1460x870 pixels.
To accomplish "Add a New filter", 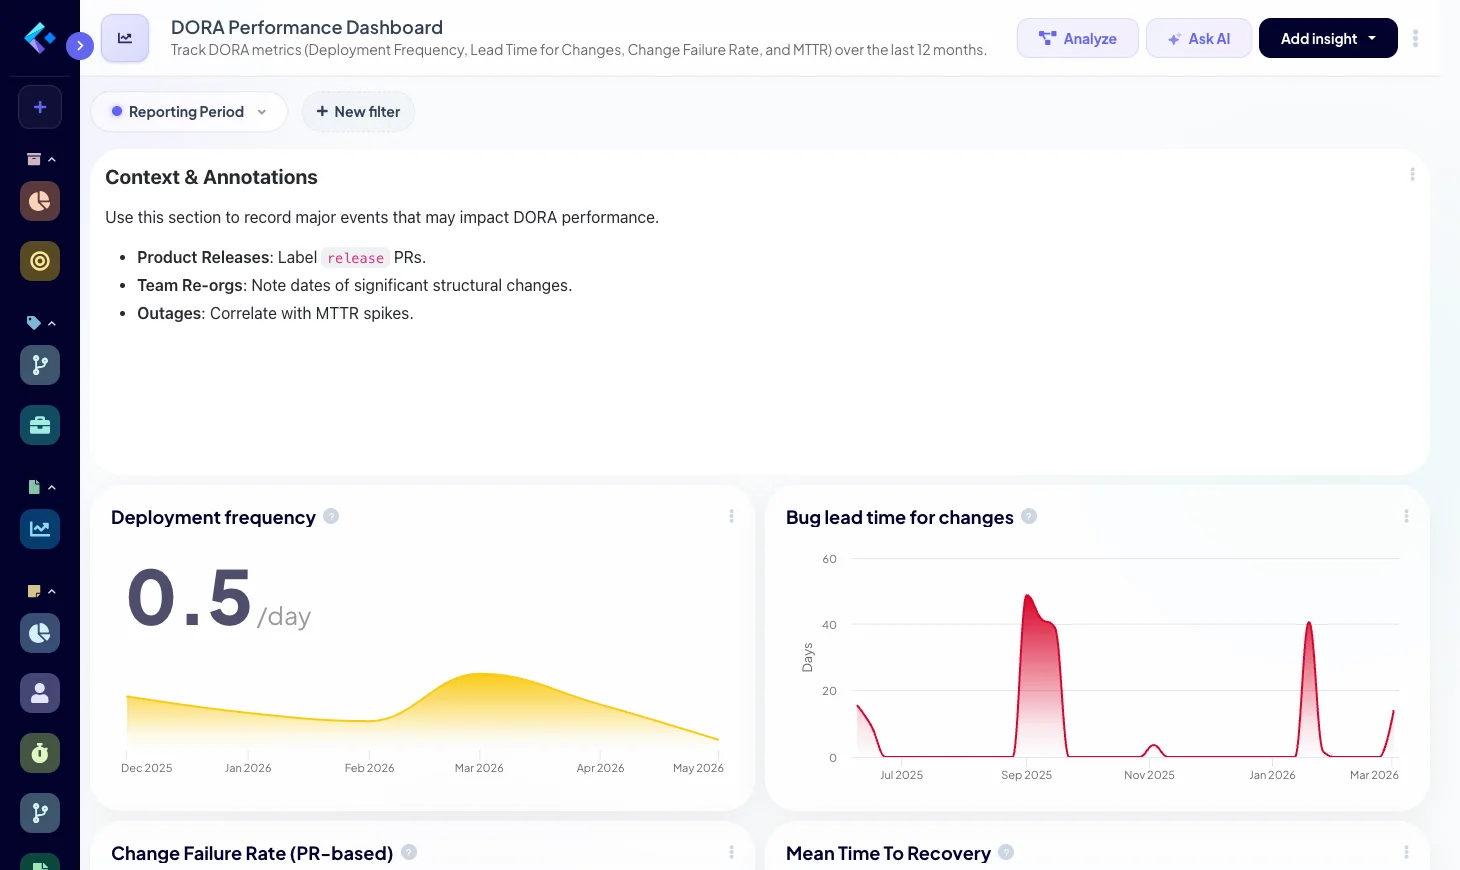I will pos(358,112).
